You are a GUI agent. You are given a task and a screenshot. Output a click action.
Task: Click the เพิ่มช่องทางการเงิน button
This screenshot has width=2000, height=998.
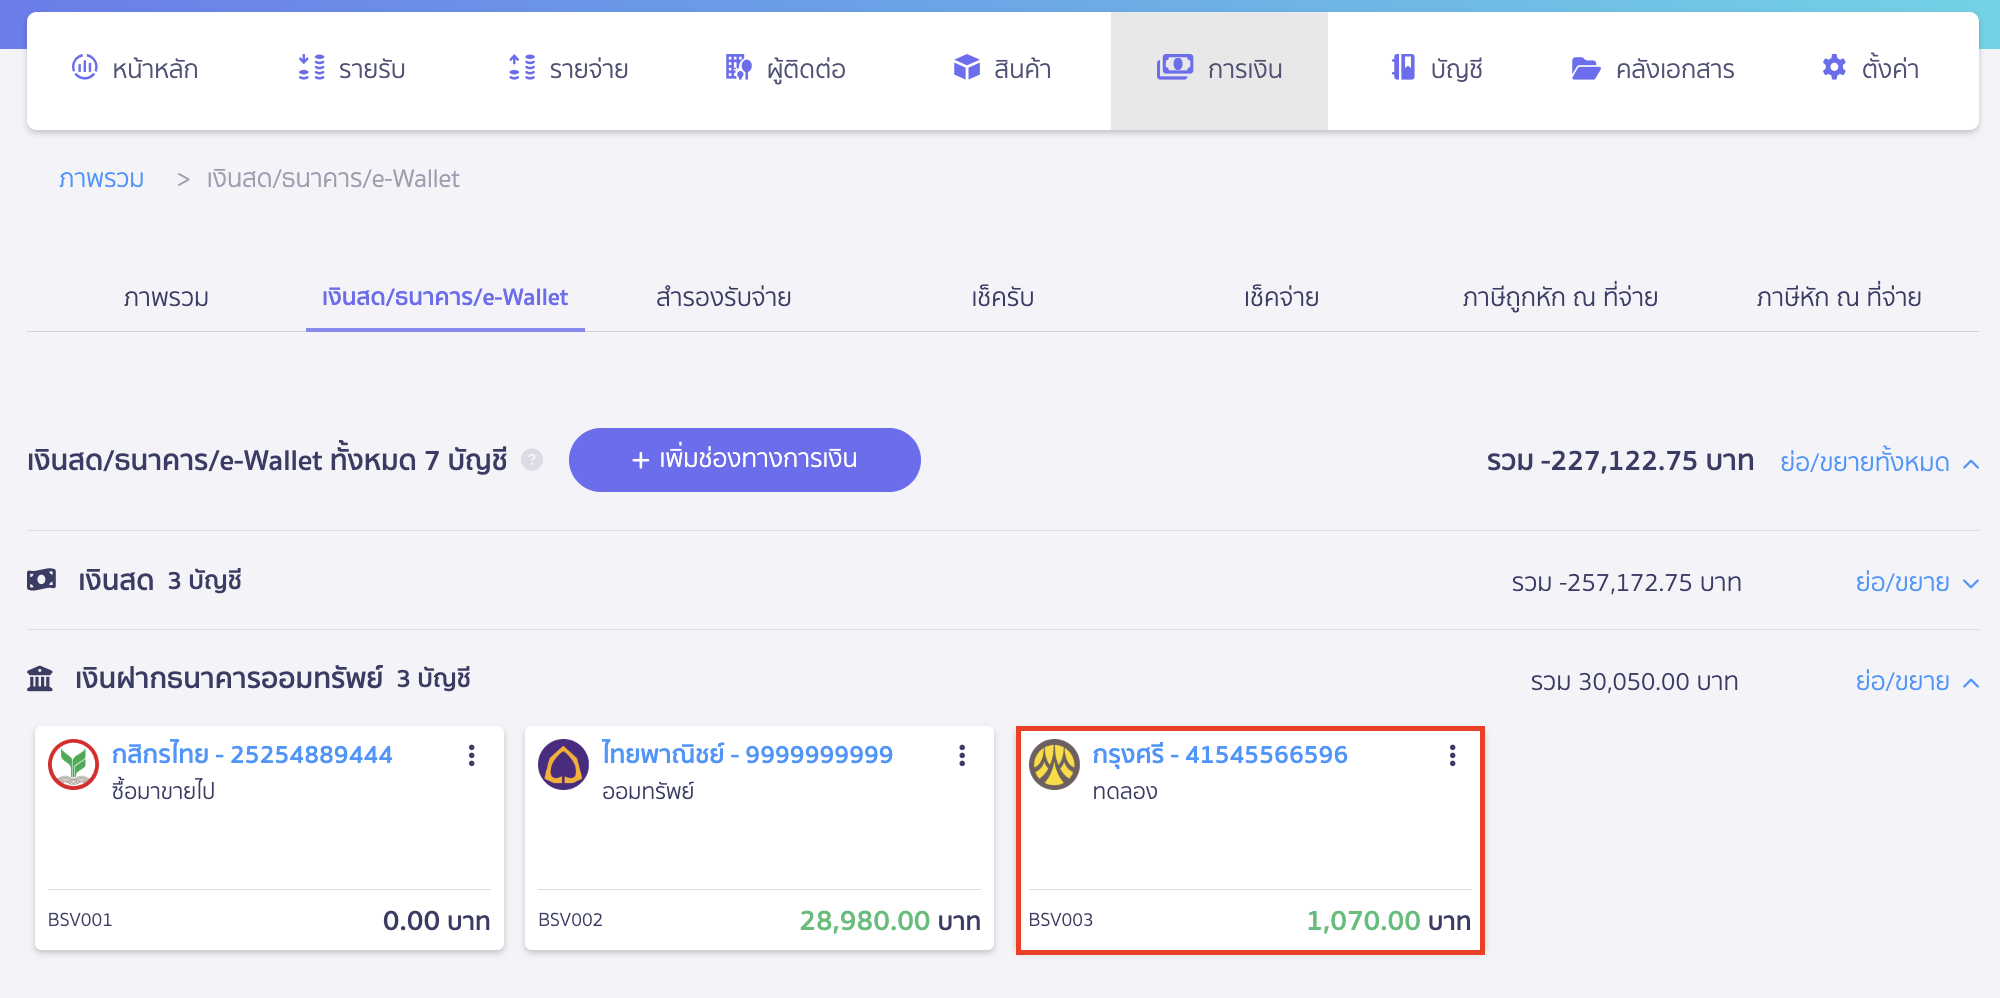[x=744, y=460]
